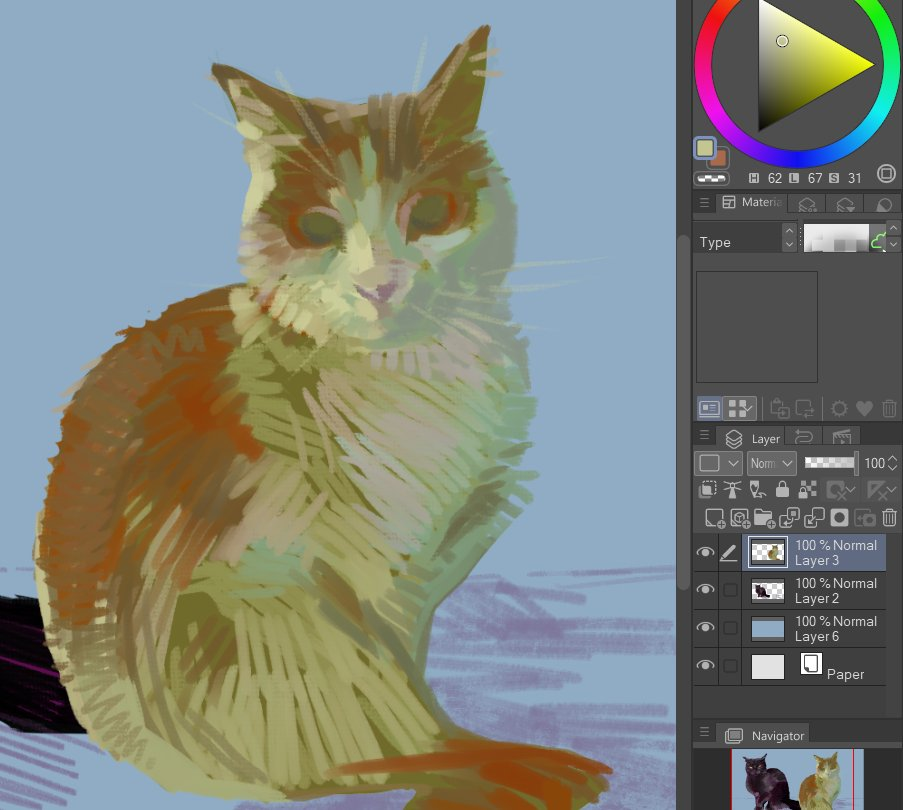Toggle Set as Draft Layer icon
Image resolution: width=903 pixels, height=810 pixels.
[x=757, y=489]
